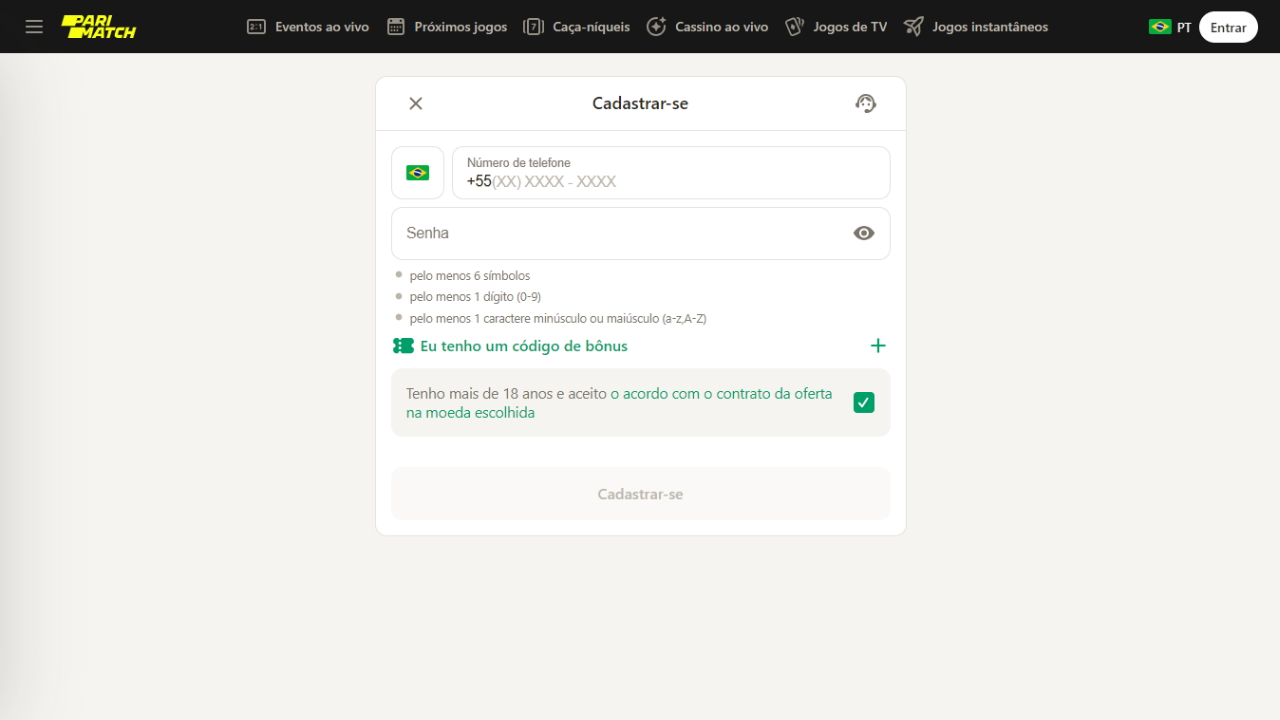Click the 'pelo menos 6 símbolos' text
This screenshot has height=720, width=1280.
470,276
